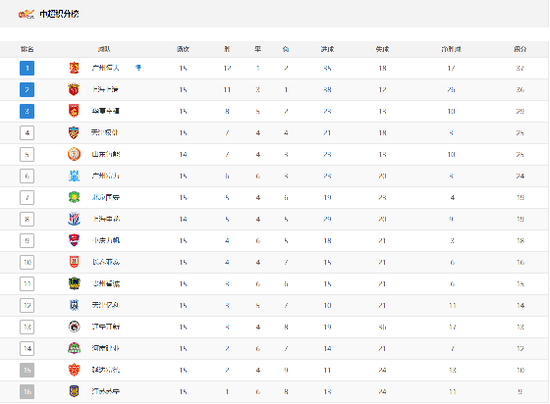
Task: Click the blue rank 1 badge
Action: click(27, 68)
